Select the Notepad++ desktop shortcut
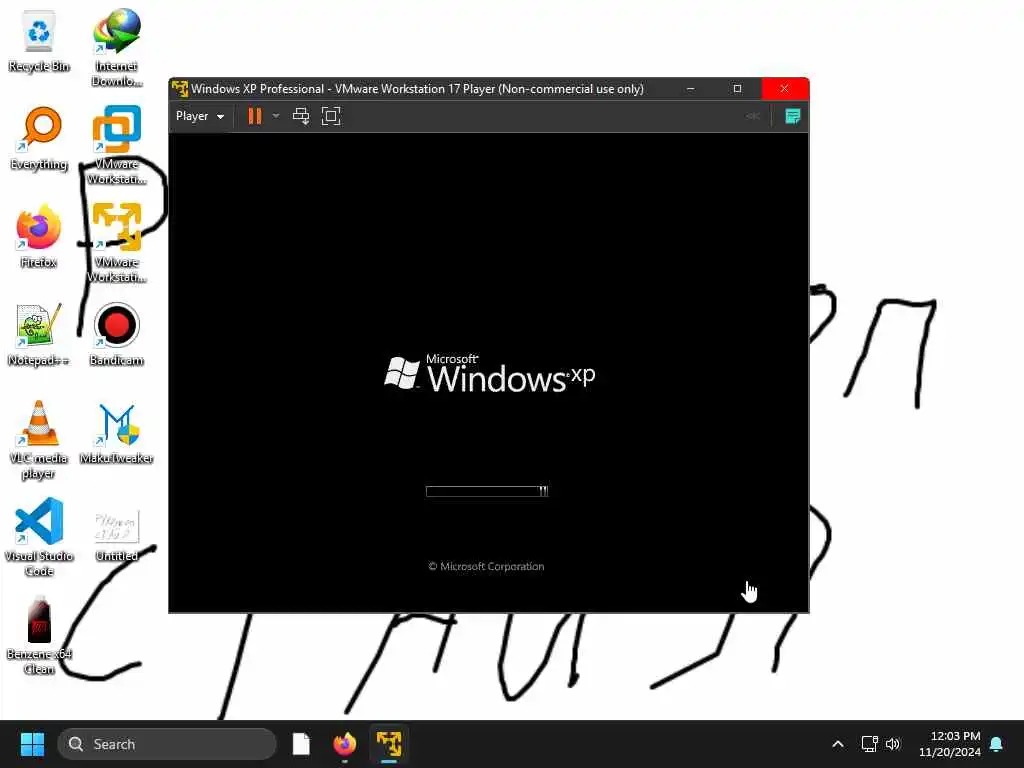1024x768 pixels. tap(39, 334)
